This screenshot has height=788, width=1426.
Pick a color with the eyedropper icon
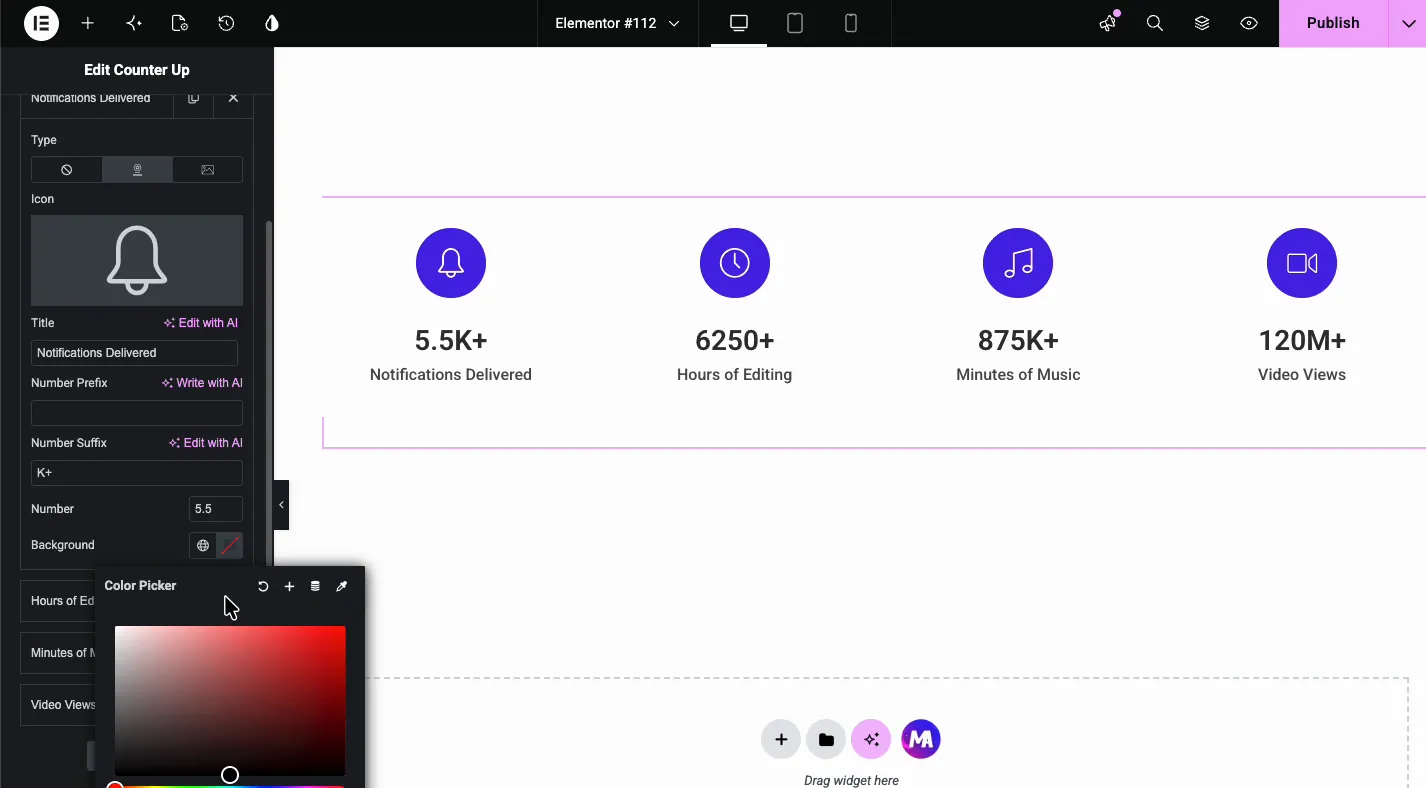pos(341,586)
